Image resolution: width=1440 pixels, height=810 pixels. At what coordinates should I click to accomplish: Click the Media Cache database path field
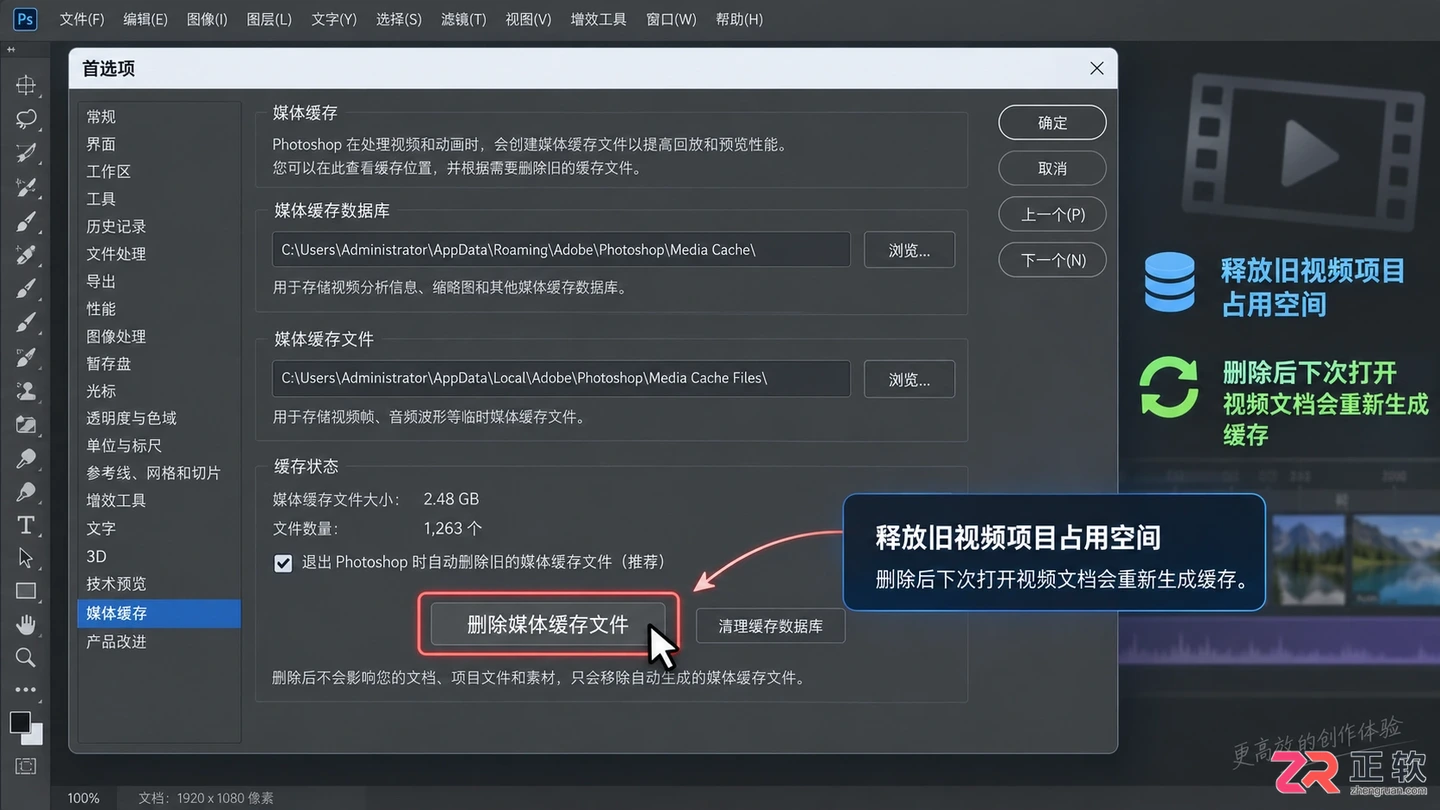click(561, 250)
